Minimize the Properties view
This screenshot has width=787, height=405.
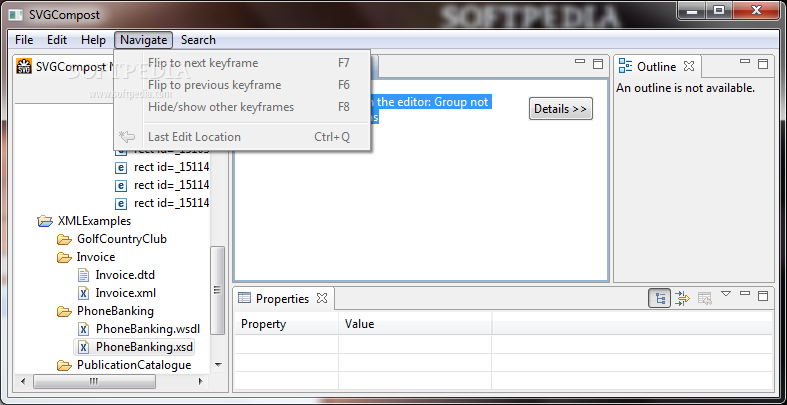click(x=745, y=293)
